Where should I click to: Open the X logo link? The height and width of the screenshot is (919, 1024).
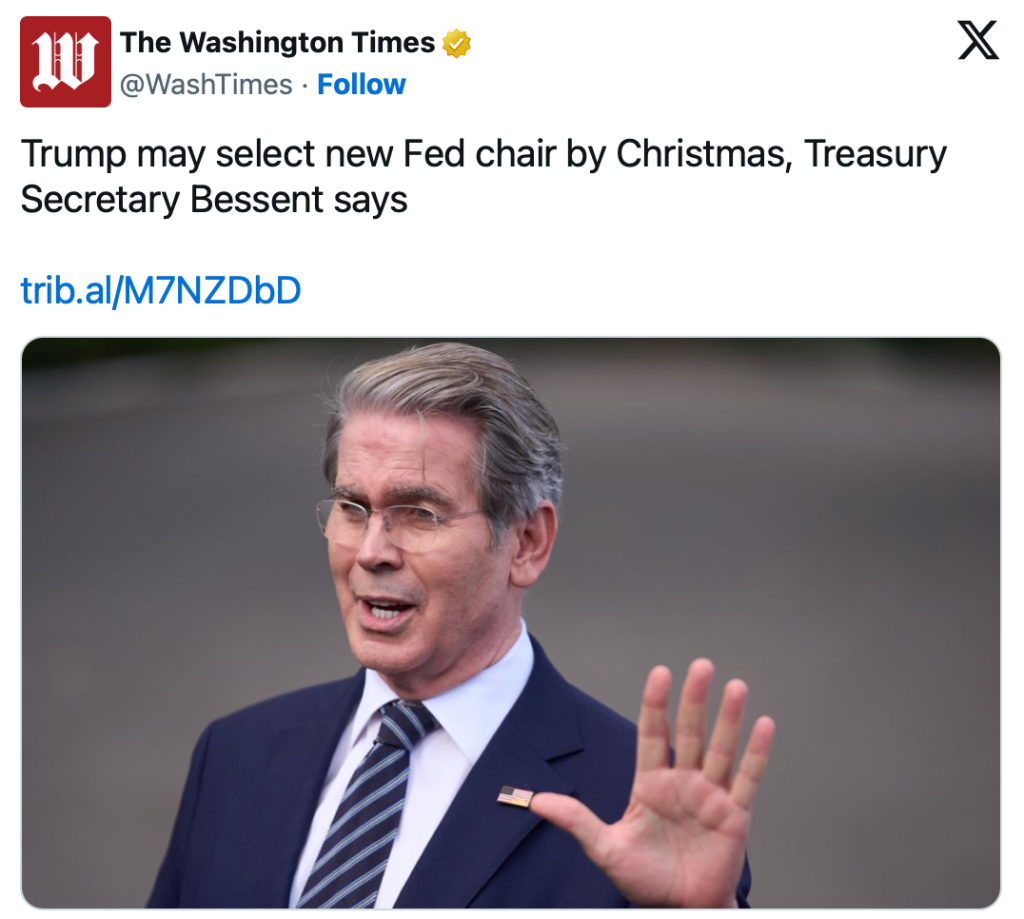pos(978,41)
